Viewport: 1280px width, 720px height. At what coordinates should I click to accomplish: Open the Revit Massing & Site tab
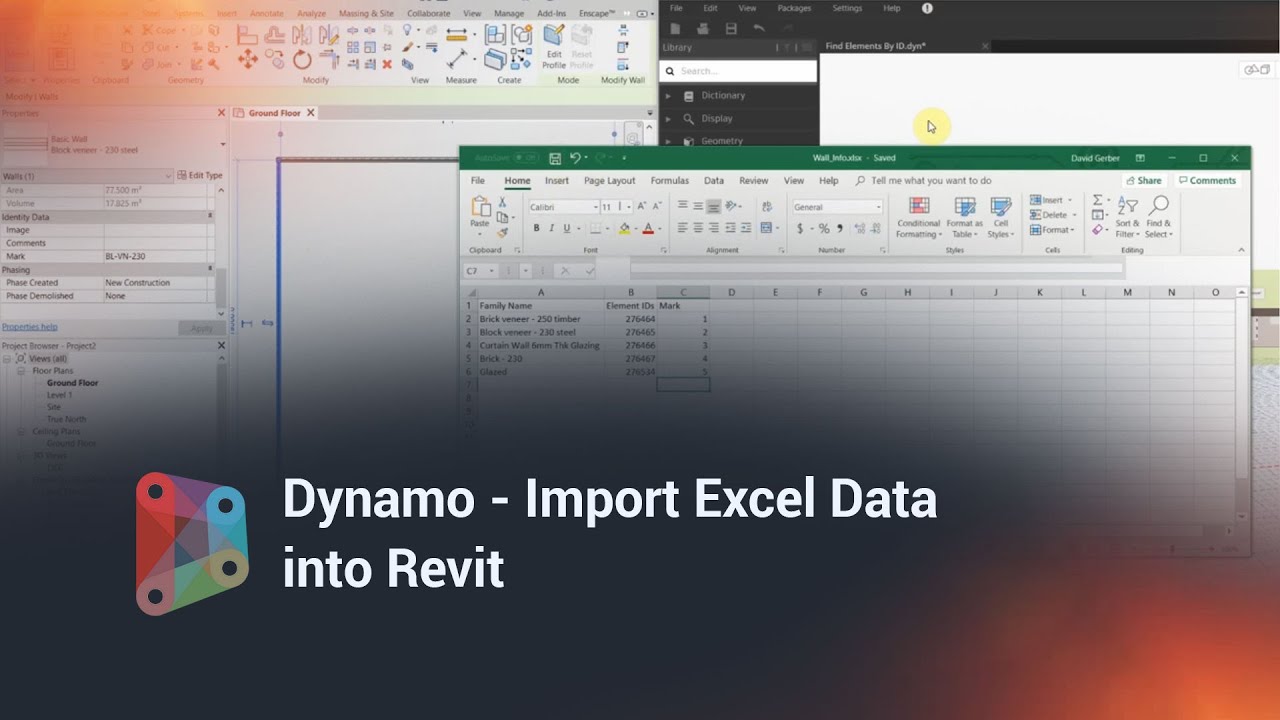367,14
